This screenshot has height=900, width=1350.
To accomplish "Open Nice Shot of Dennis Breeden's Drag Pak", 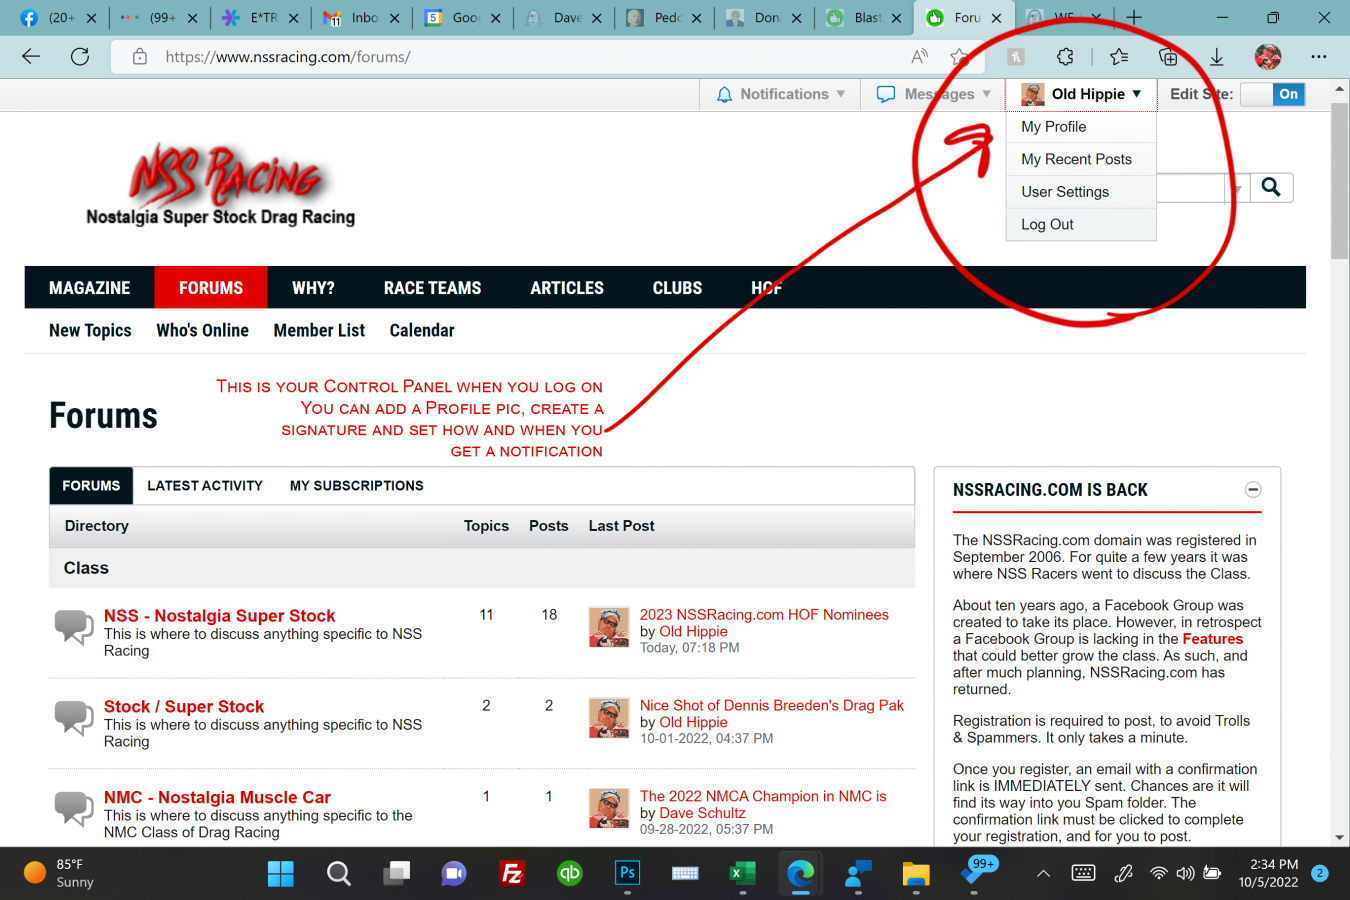I will tap(772, 706).
